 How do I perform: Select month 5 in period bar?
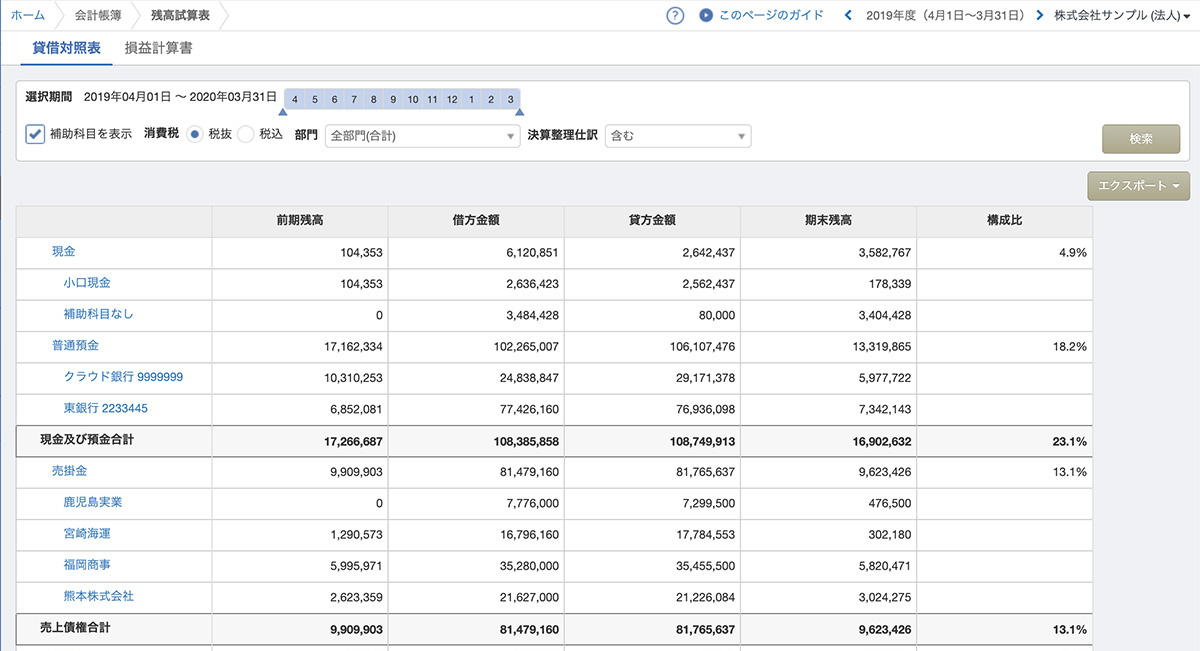314,99
